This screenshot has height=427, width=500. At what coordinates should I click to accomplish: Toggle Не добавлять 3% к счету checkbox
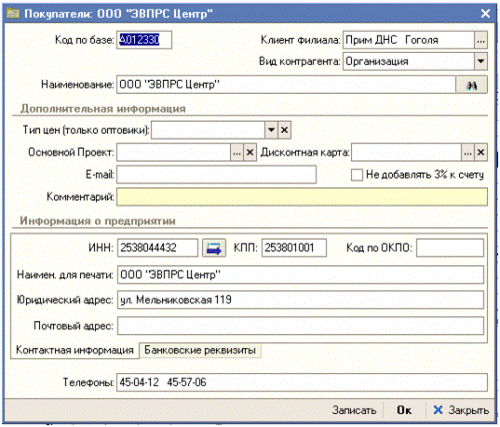357,175
